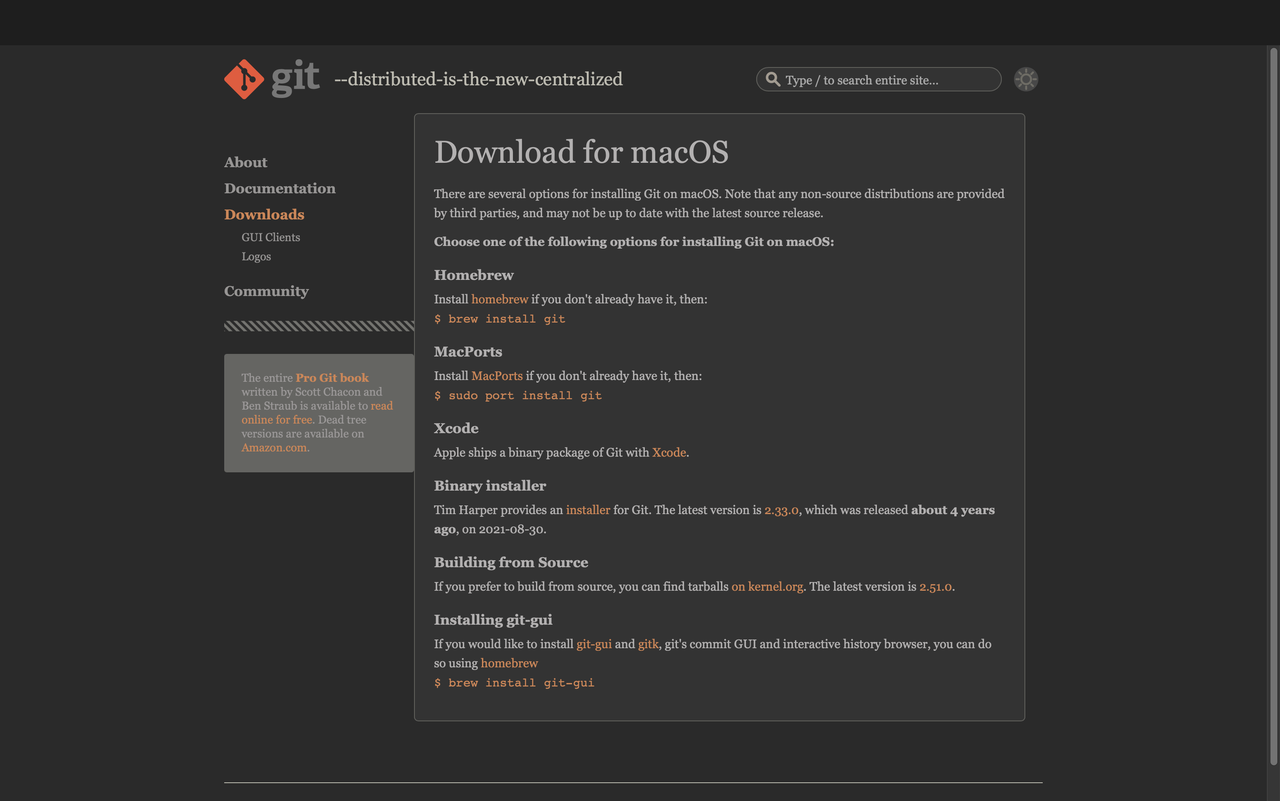Open the on kernel.org link
Screen dimensions: 1280x801
click(x=767, y=586)
